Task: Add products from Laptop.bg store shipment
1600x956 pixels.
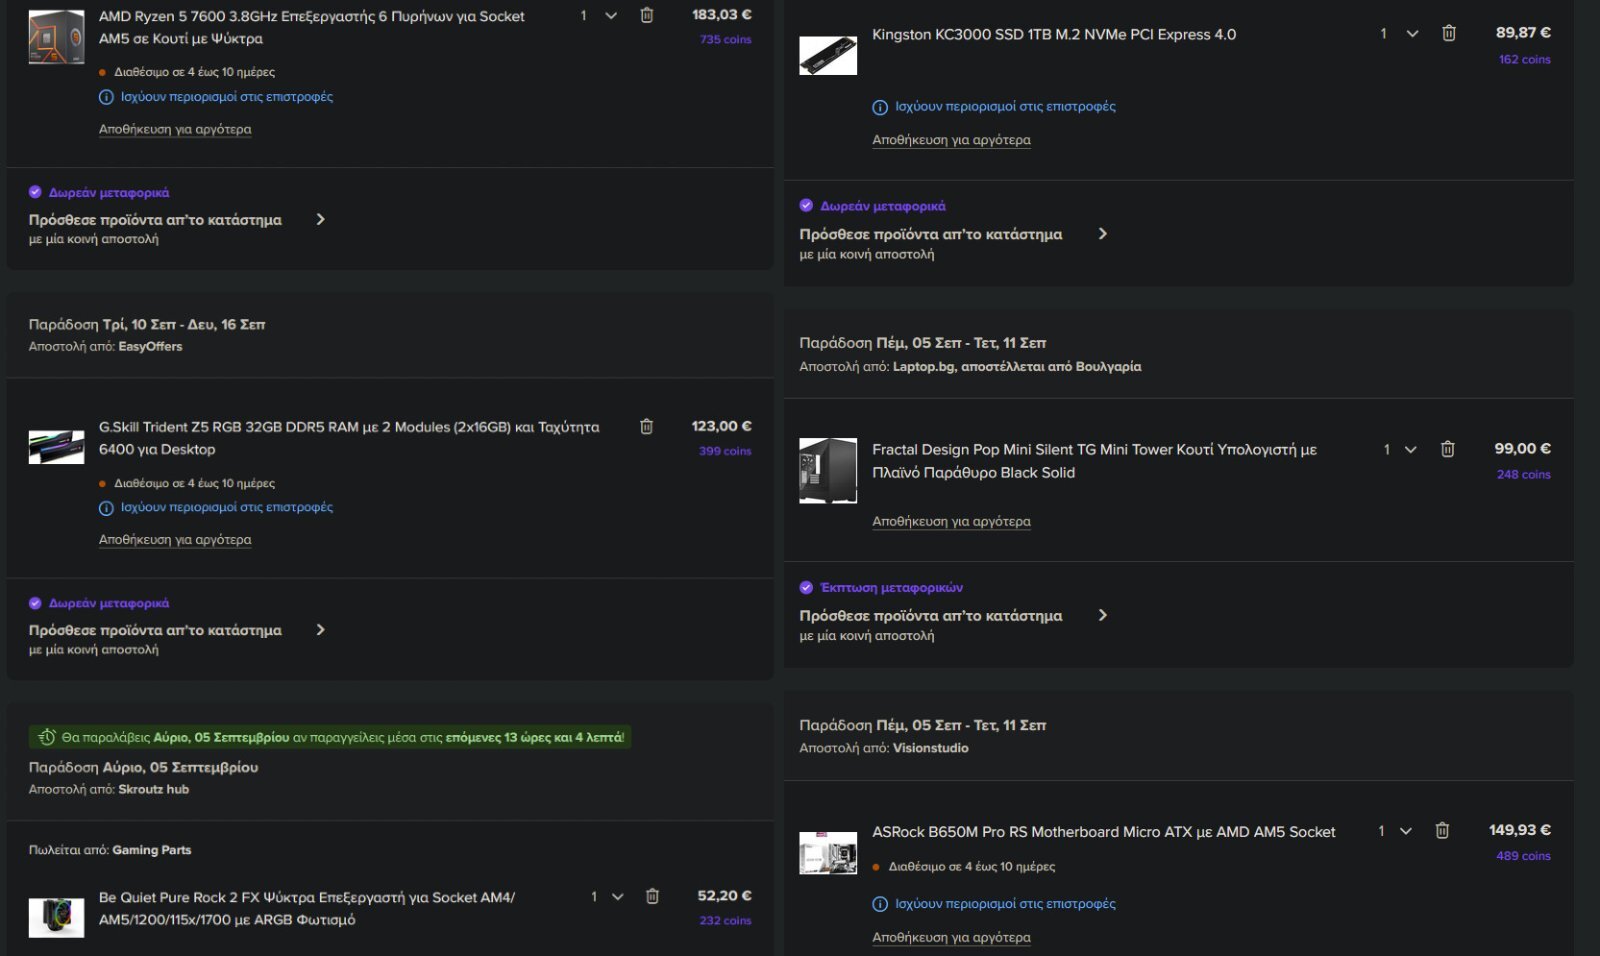Action: tap(930, 616)
